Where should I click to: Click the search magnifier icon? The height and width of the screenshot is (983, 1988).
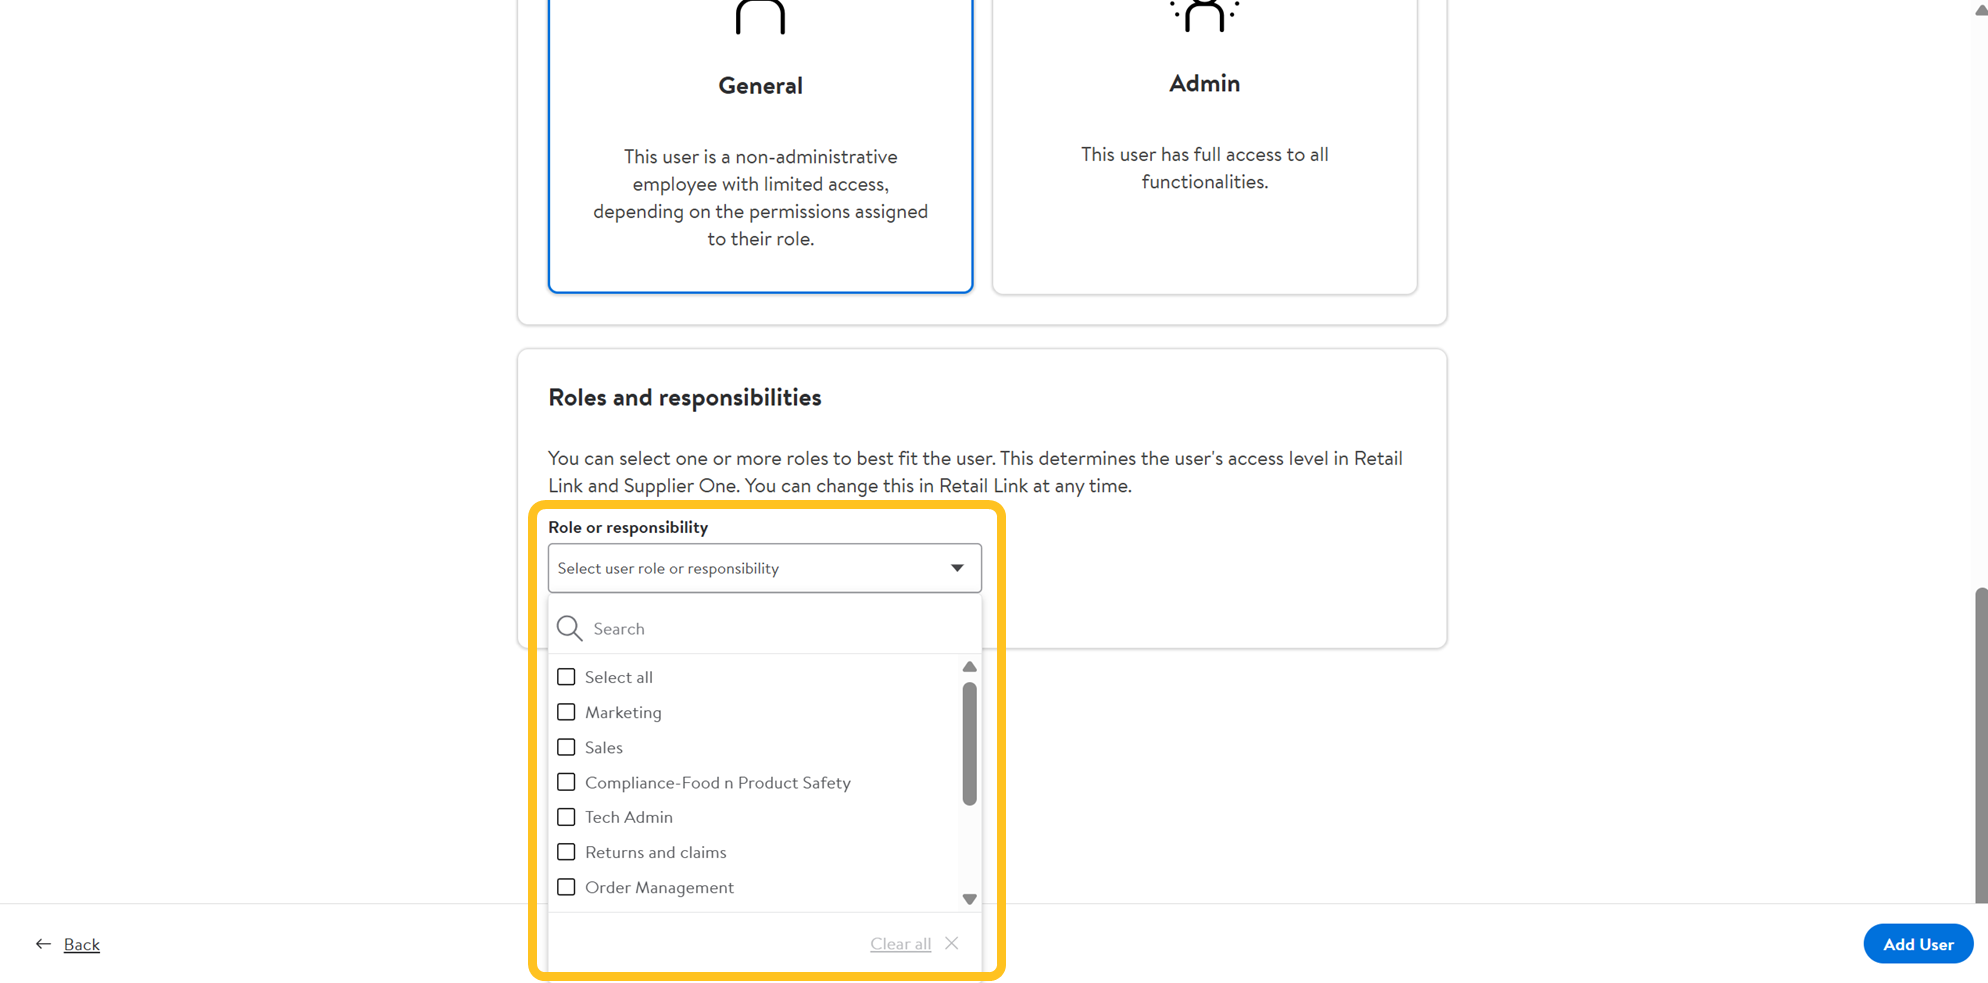pyautogui.click(x=570, y=628)
